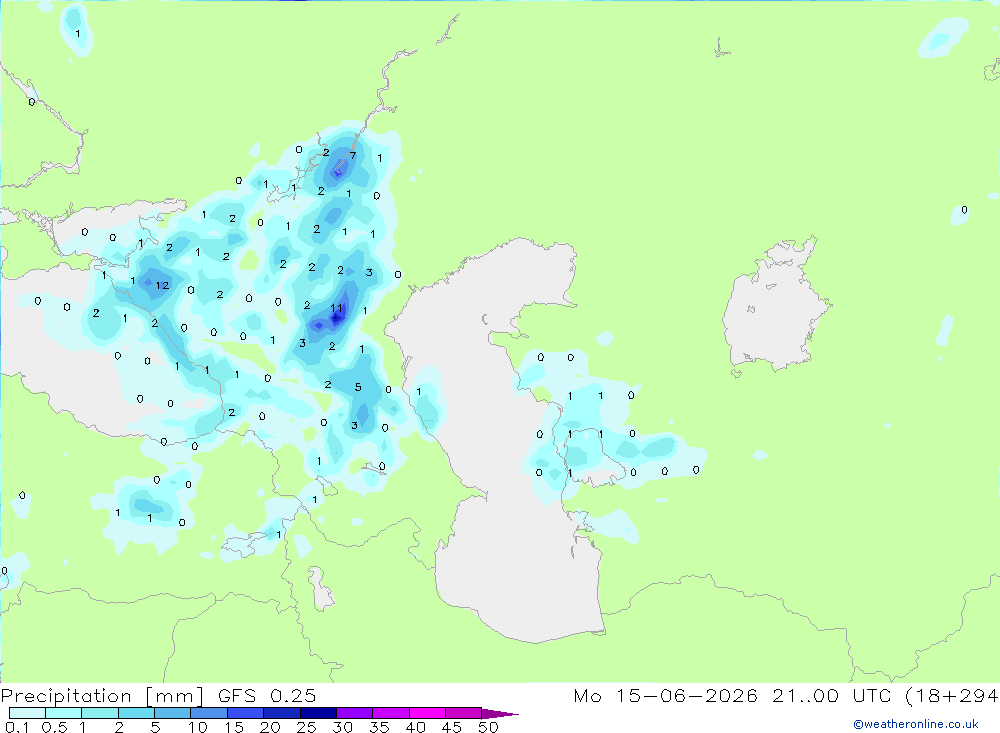Click the '0.1' legend scale label

click(x=17, y=727)
